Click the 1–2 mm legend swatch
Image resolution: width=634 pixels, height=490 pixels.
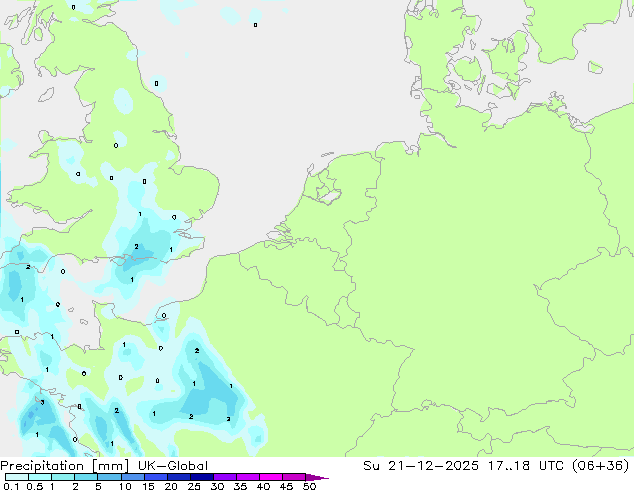point(63,477)
